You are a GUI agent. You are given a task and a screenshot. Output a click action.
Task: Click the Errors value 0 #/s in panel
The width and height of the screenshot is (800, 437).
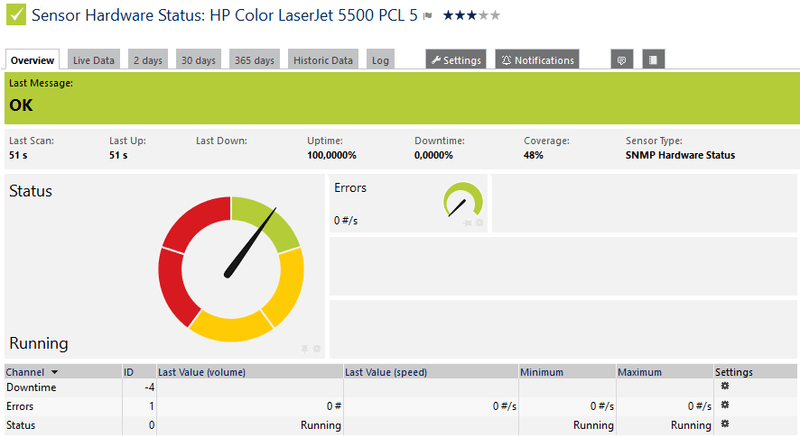click(x=346, y=221)
